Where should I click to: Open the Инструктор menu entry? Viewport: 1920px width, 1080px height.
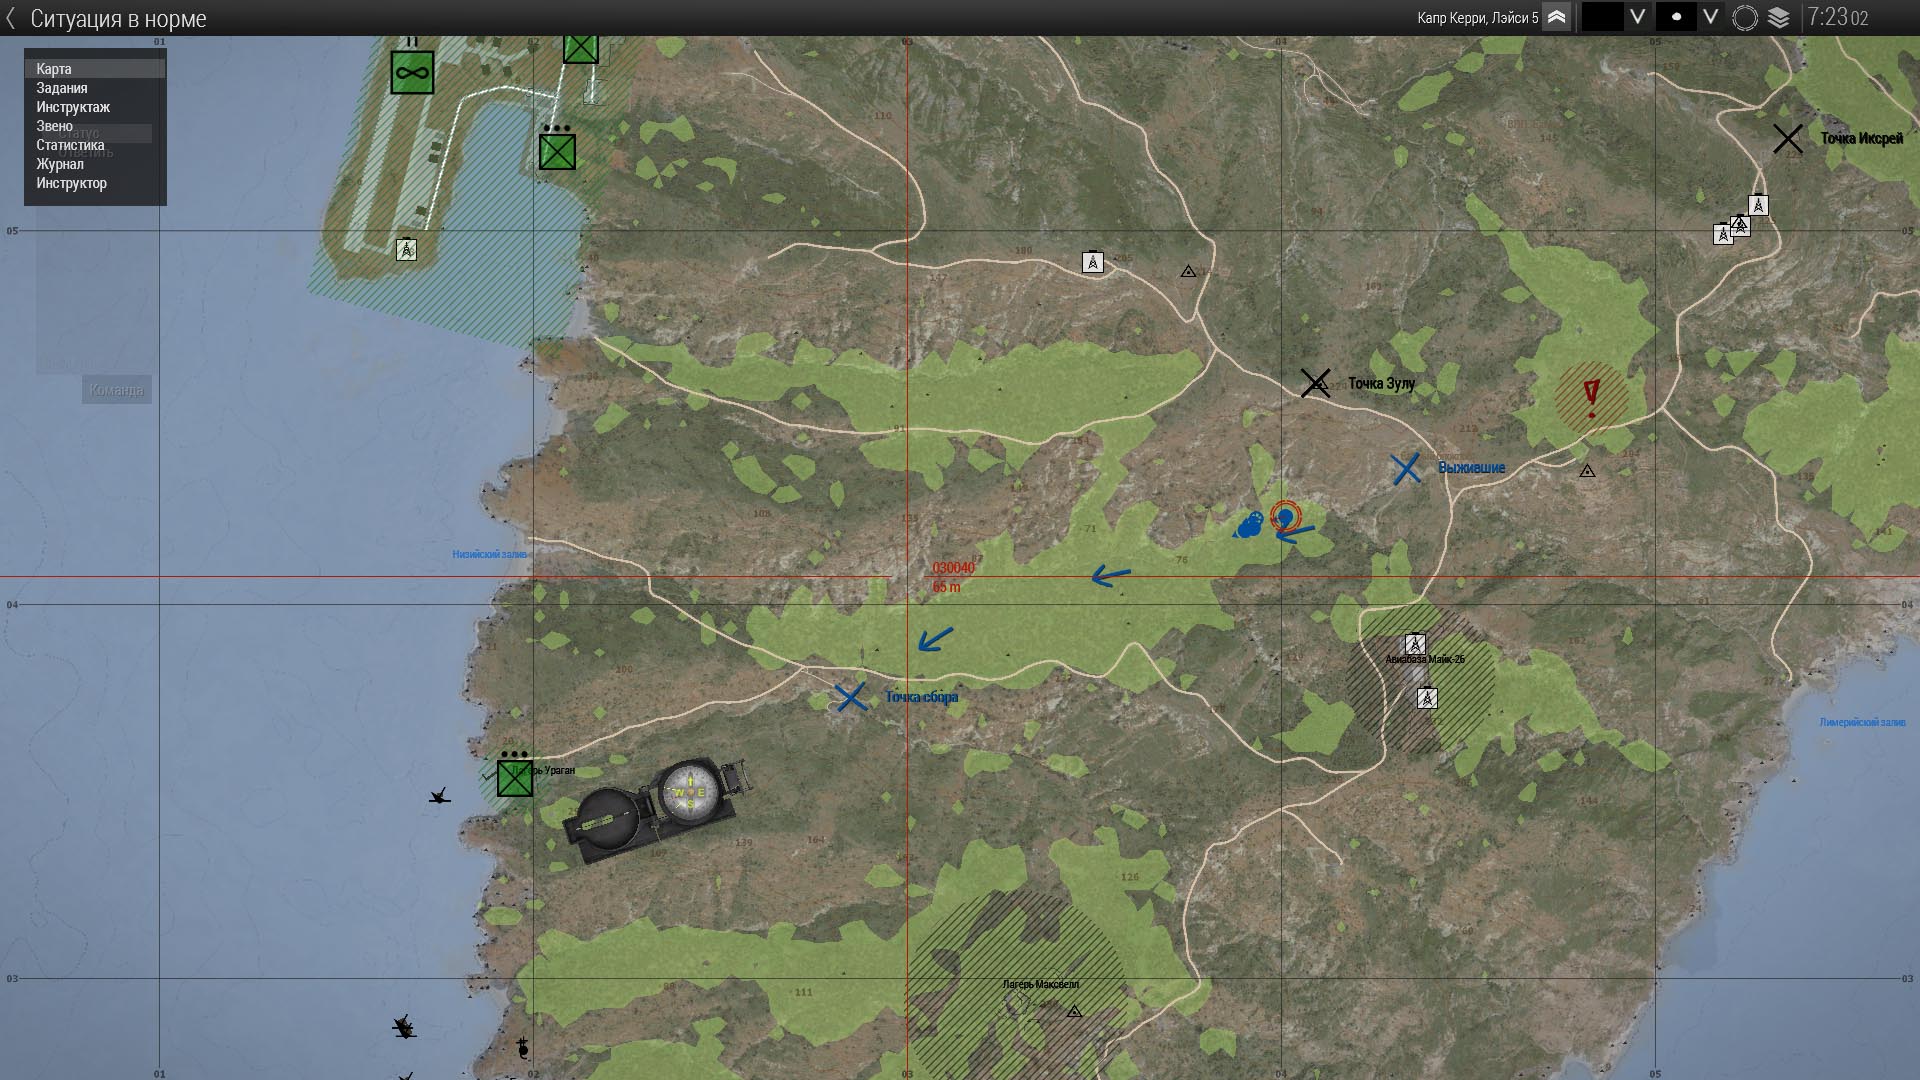tap(95, 183)
